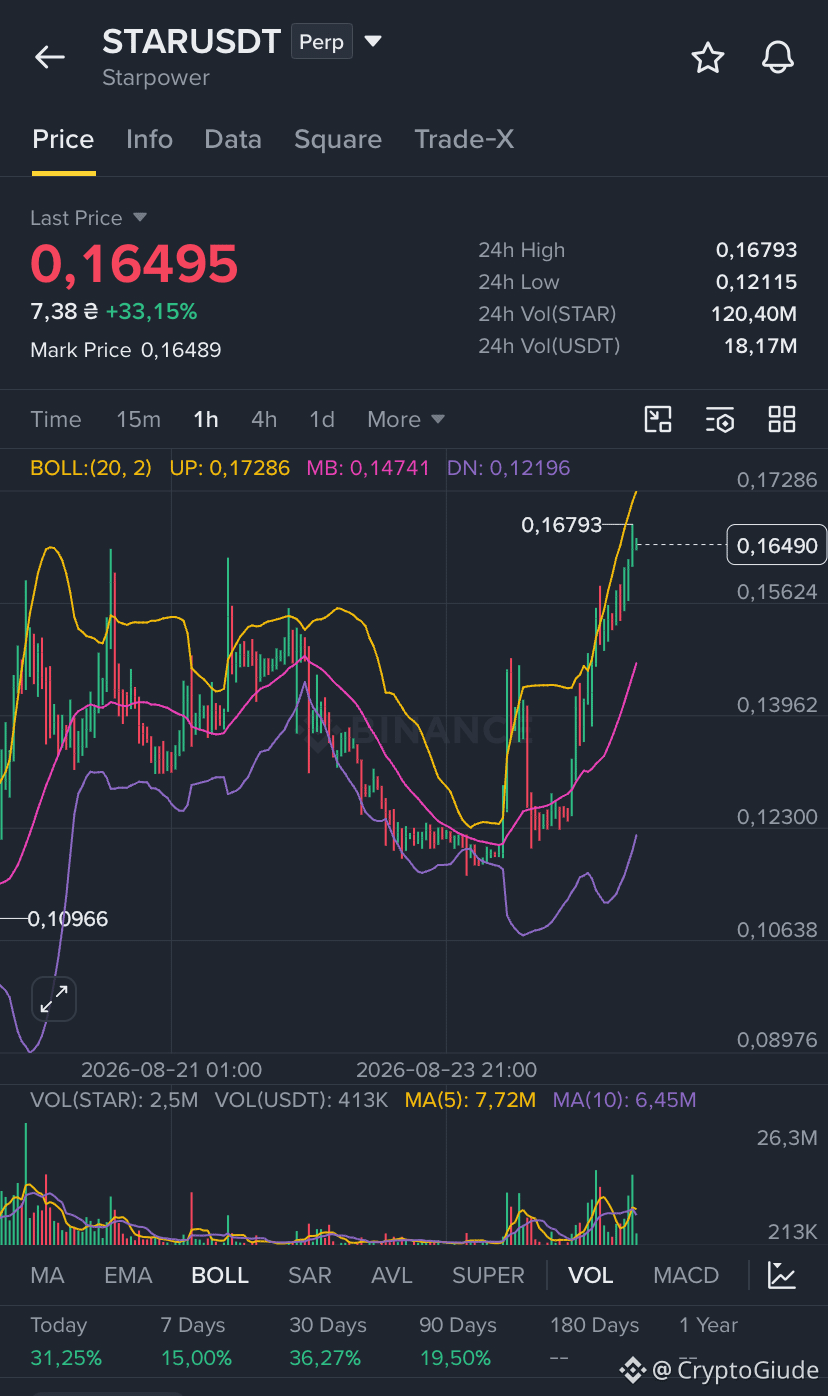Select the 15m chart interval
Screen dimensions: 828x1396
(138, 419)
